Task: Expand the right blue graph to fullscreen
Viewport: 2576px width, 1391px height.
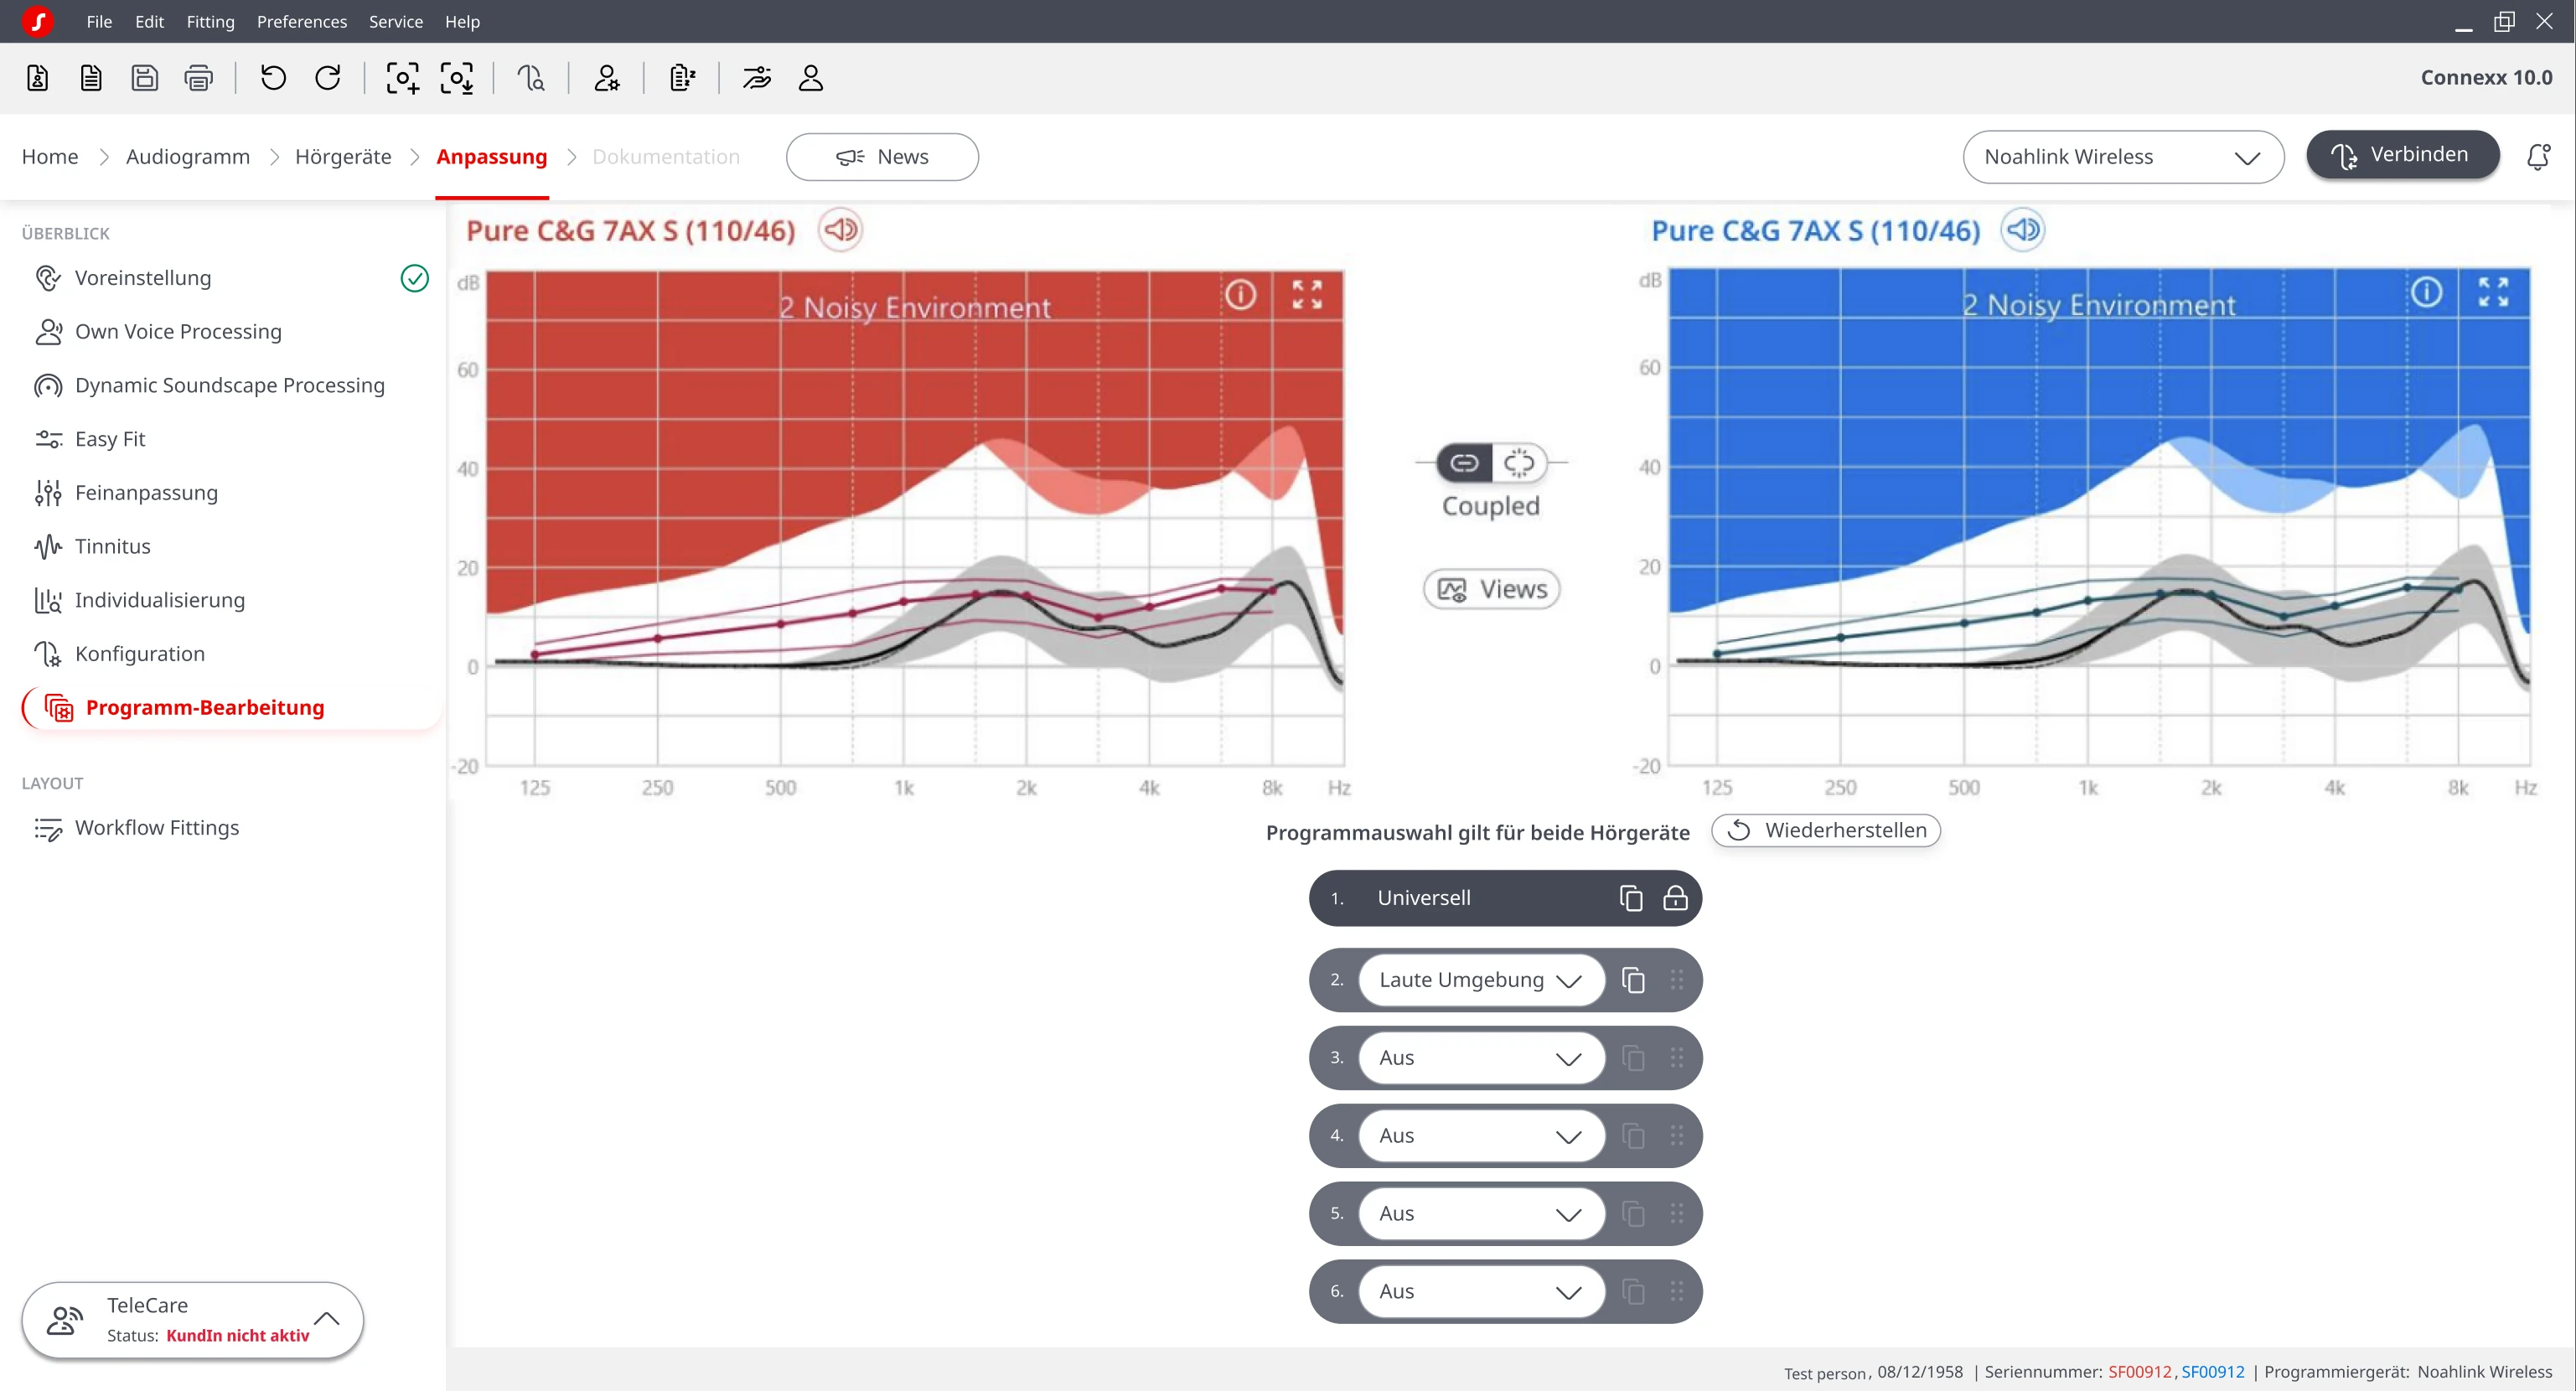Action: coord(2493,292)
